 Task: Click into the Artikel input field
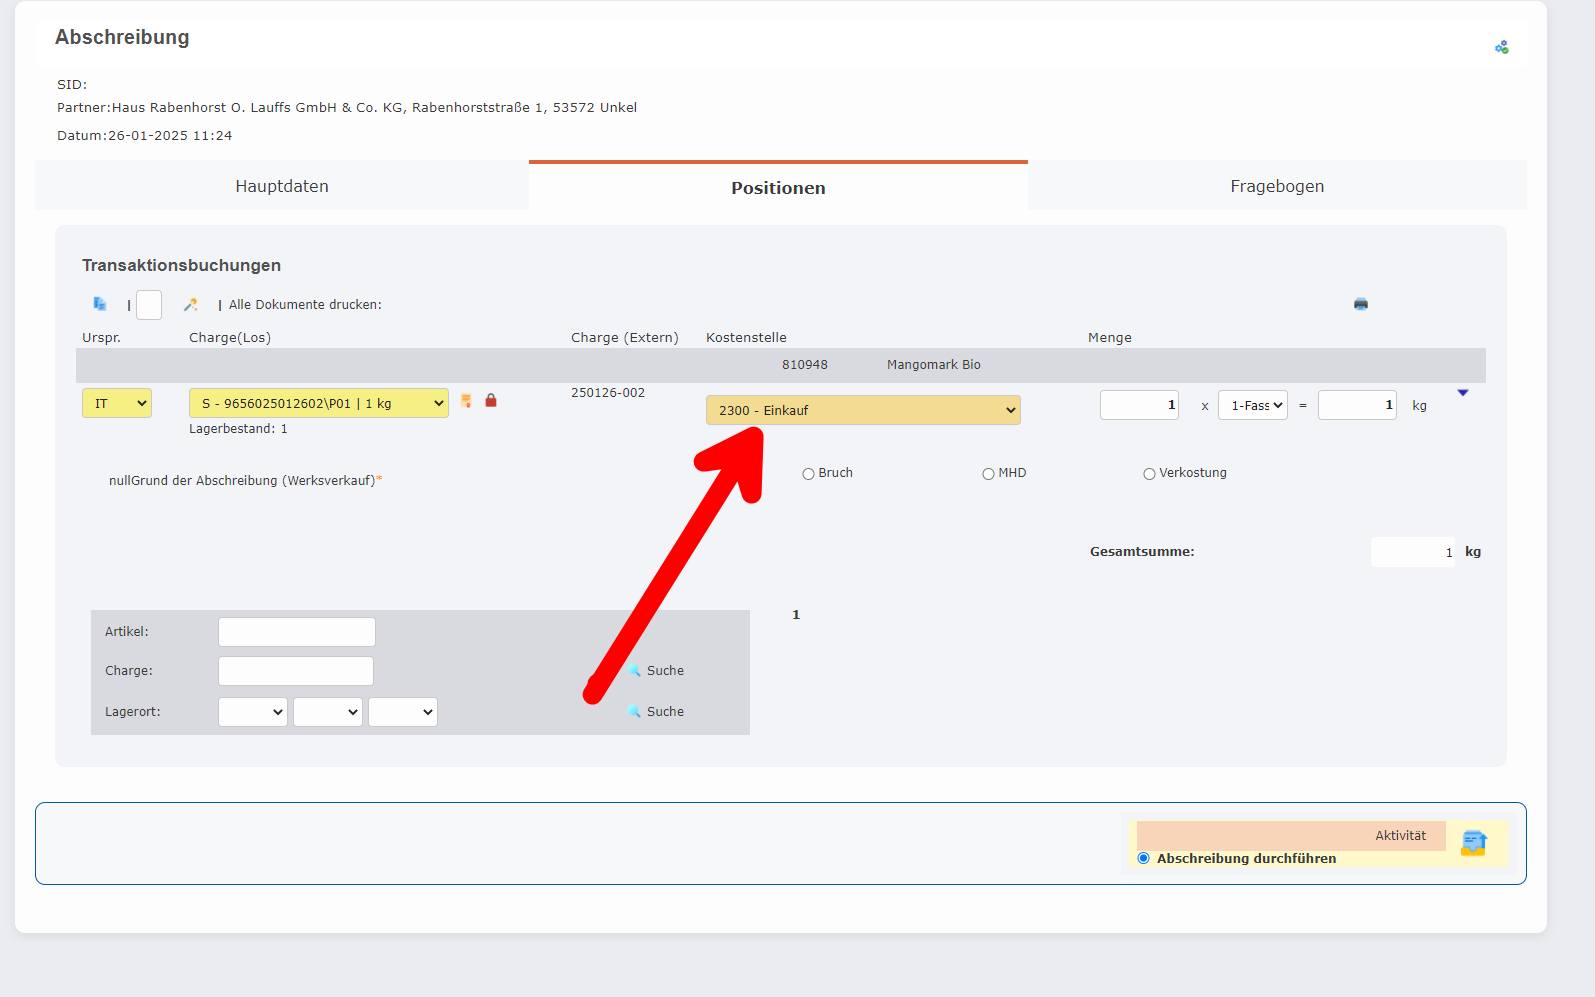click(297, 632)
